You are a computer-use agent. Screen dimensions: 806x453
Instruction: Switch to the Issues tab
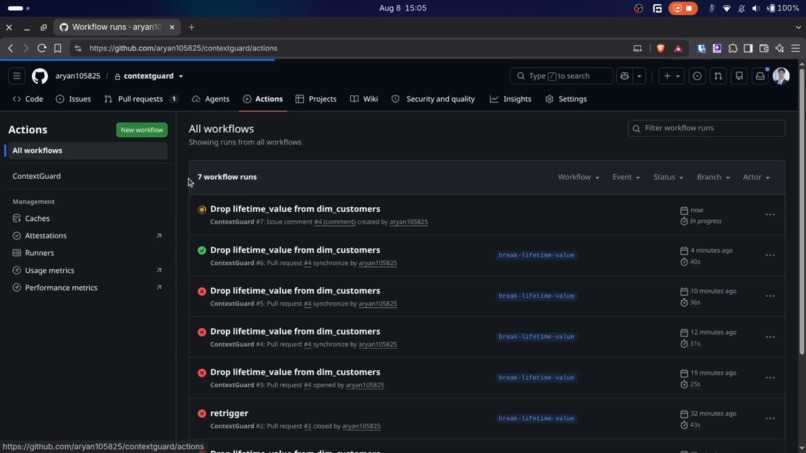tap(74, 99)
